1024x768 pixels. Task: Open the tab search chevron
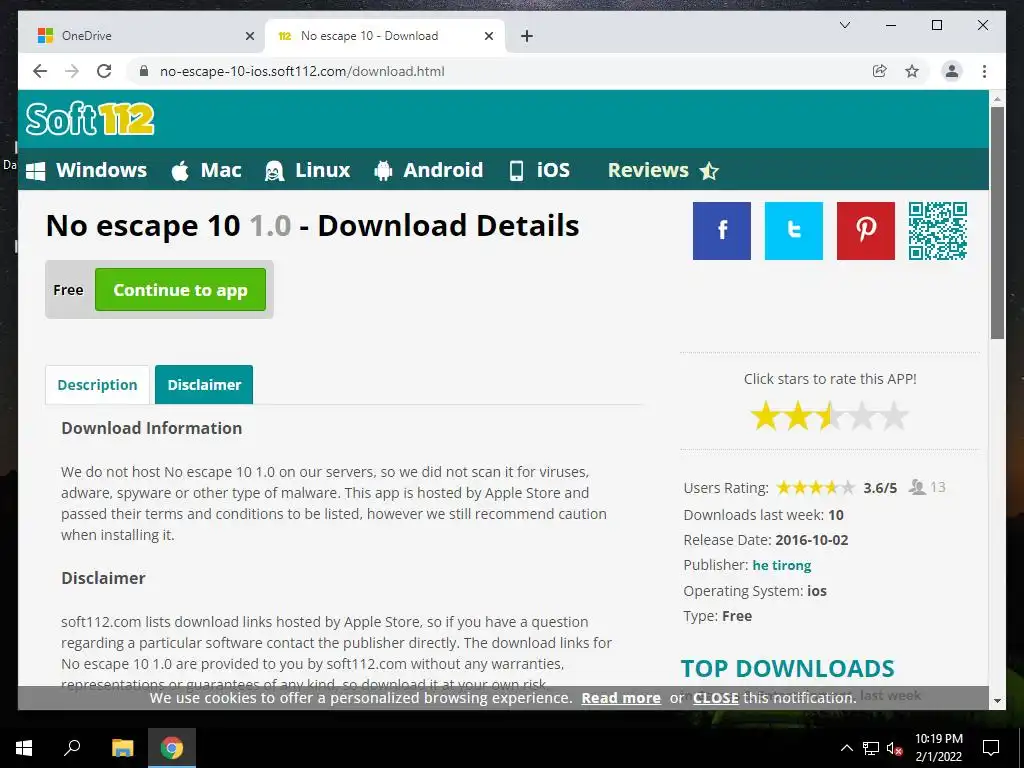[844, 25]
